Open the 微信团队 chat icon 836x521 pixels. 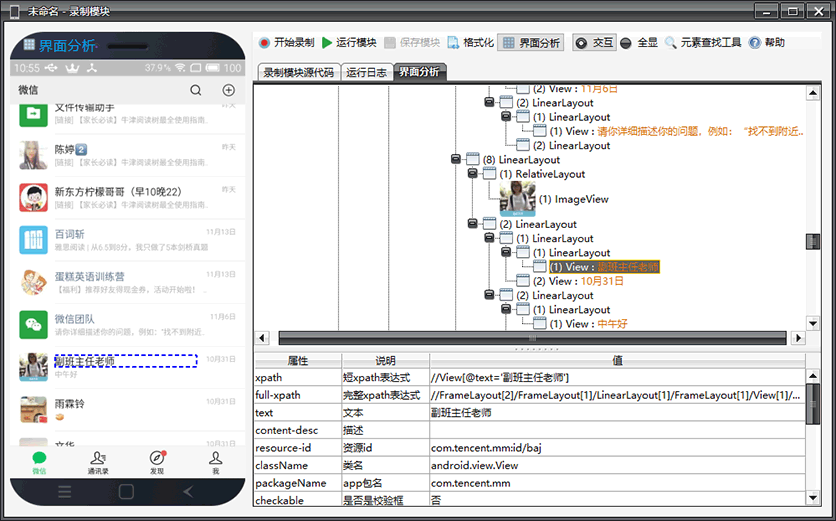point(33,325)
